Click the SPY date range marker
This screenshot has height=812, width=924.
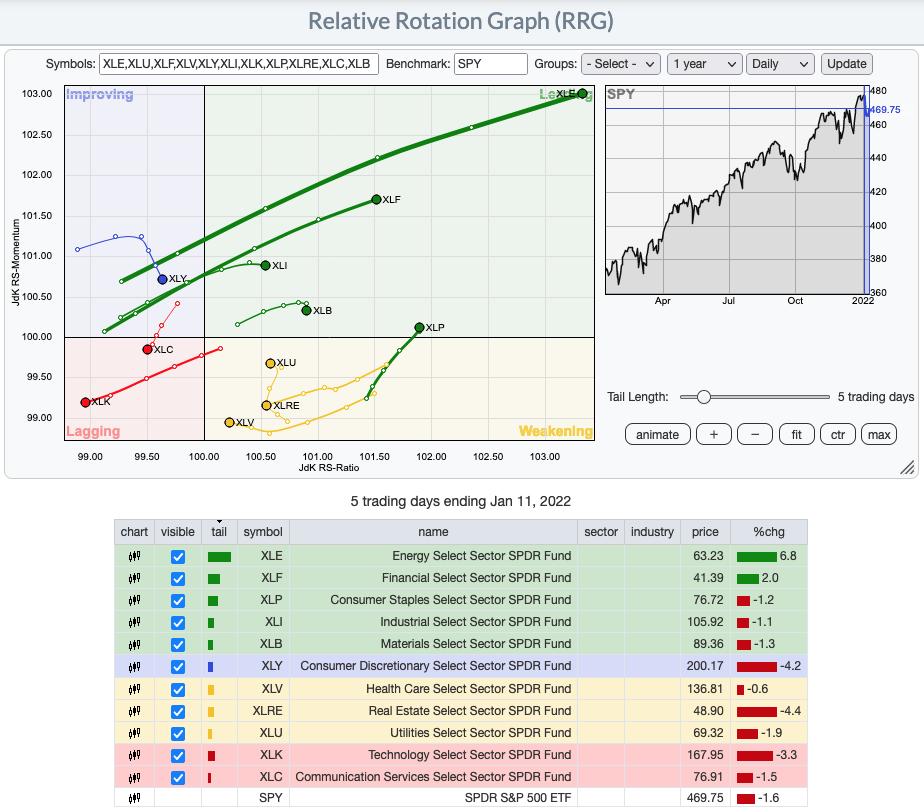point(866,190)
